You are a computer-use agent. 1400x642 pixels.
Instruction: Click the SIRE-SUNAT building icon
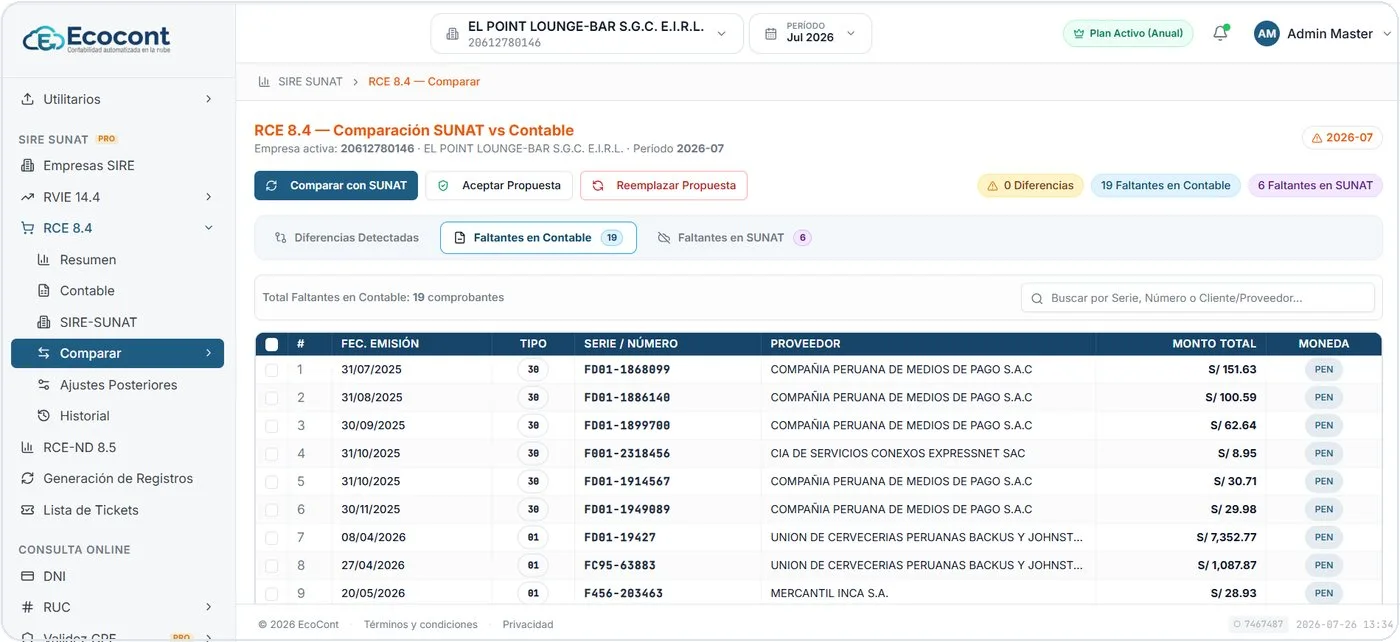coord(43,322)
